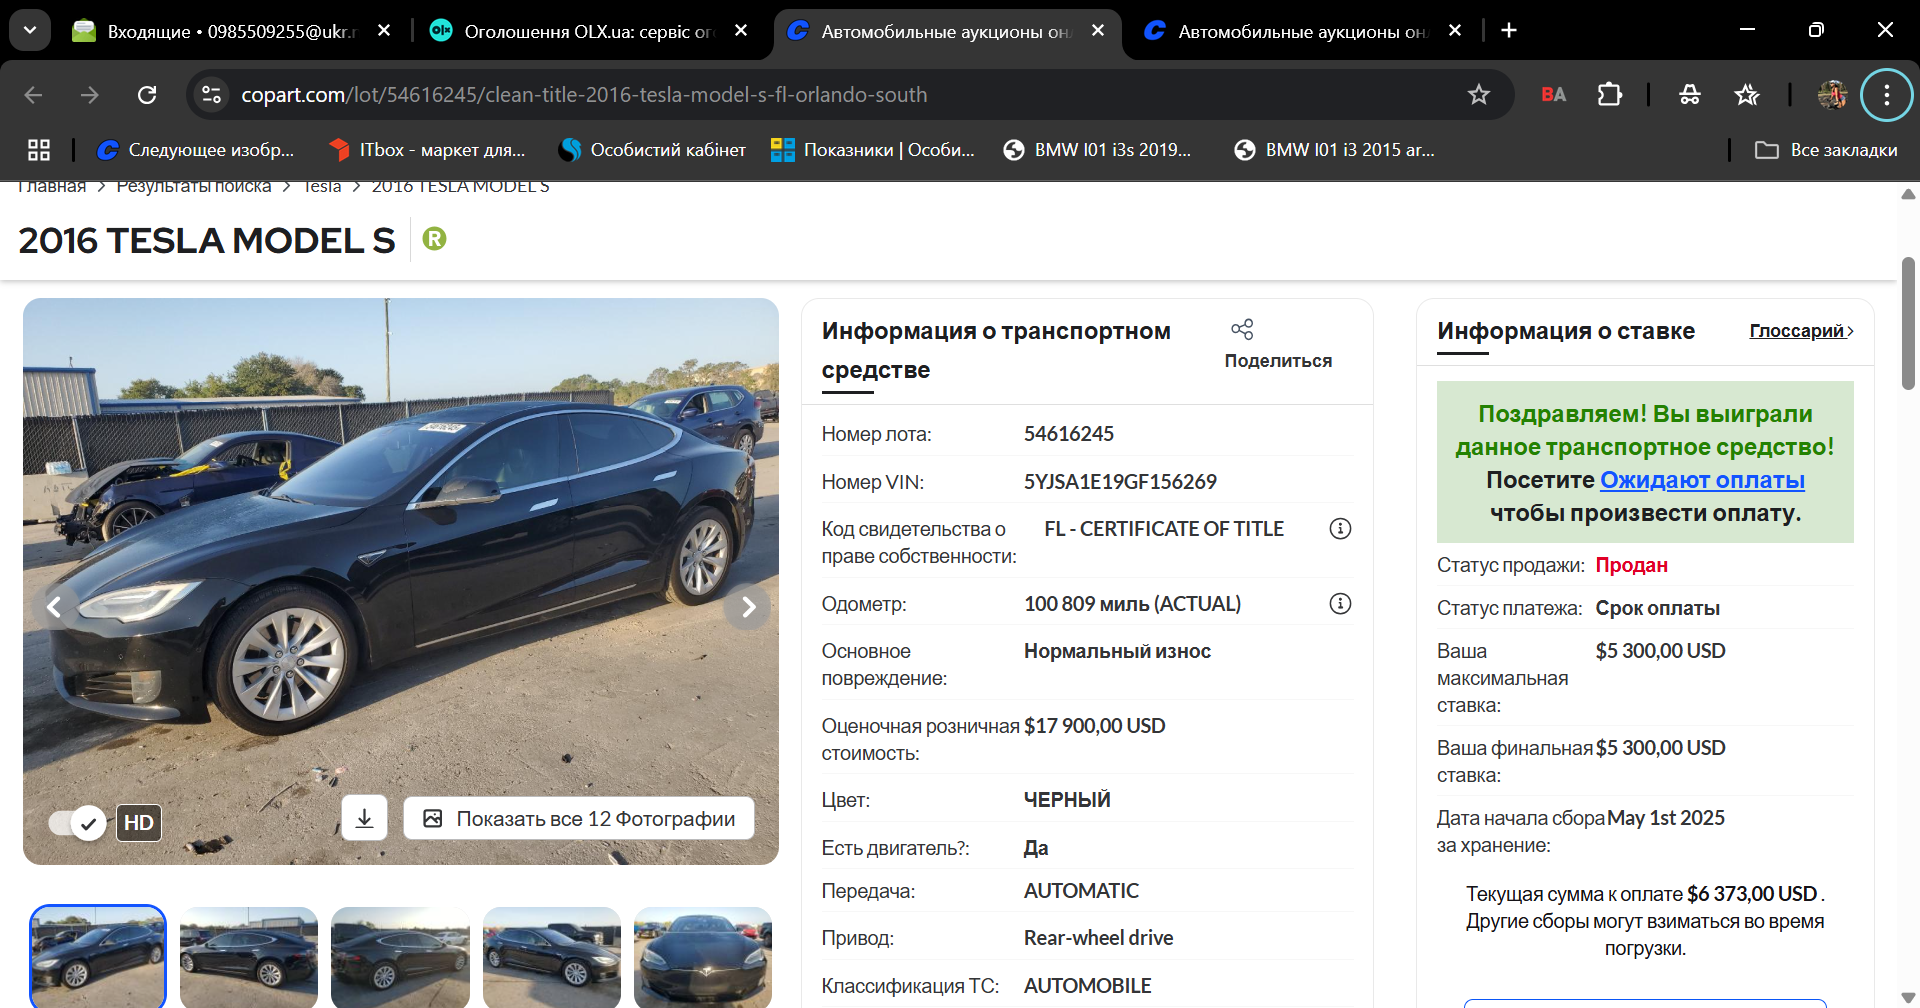Toggle the HD image quality switch
This screenshot has width=1920, height=1008.
pyautogui.click(x=78, y=823)
